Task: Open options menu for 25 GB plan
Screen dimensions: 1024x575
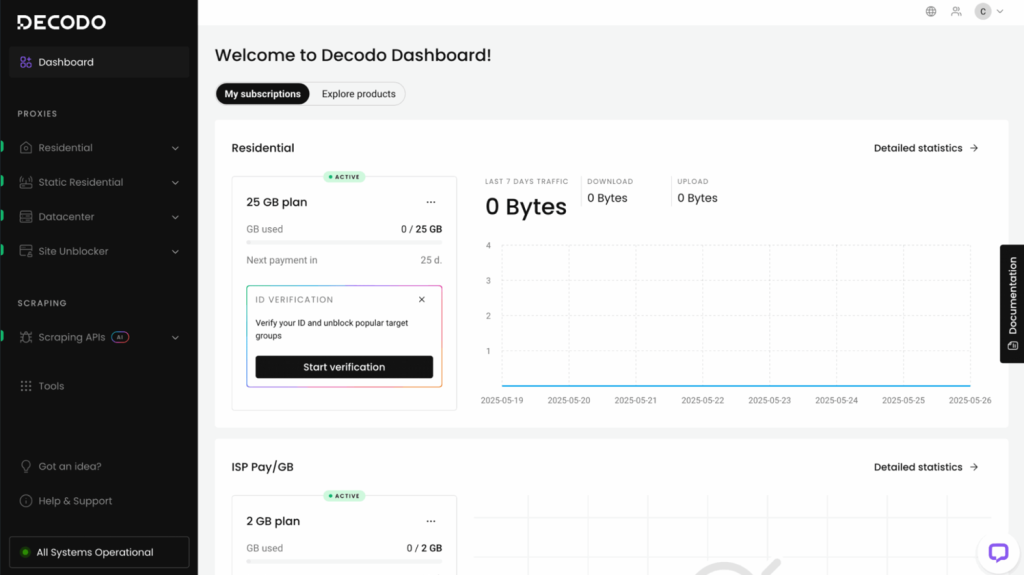Action: pos(431,203)
